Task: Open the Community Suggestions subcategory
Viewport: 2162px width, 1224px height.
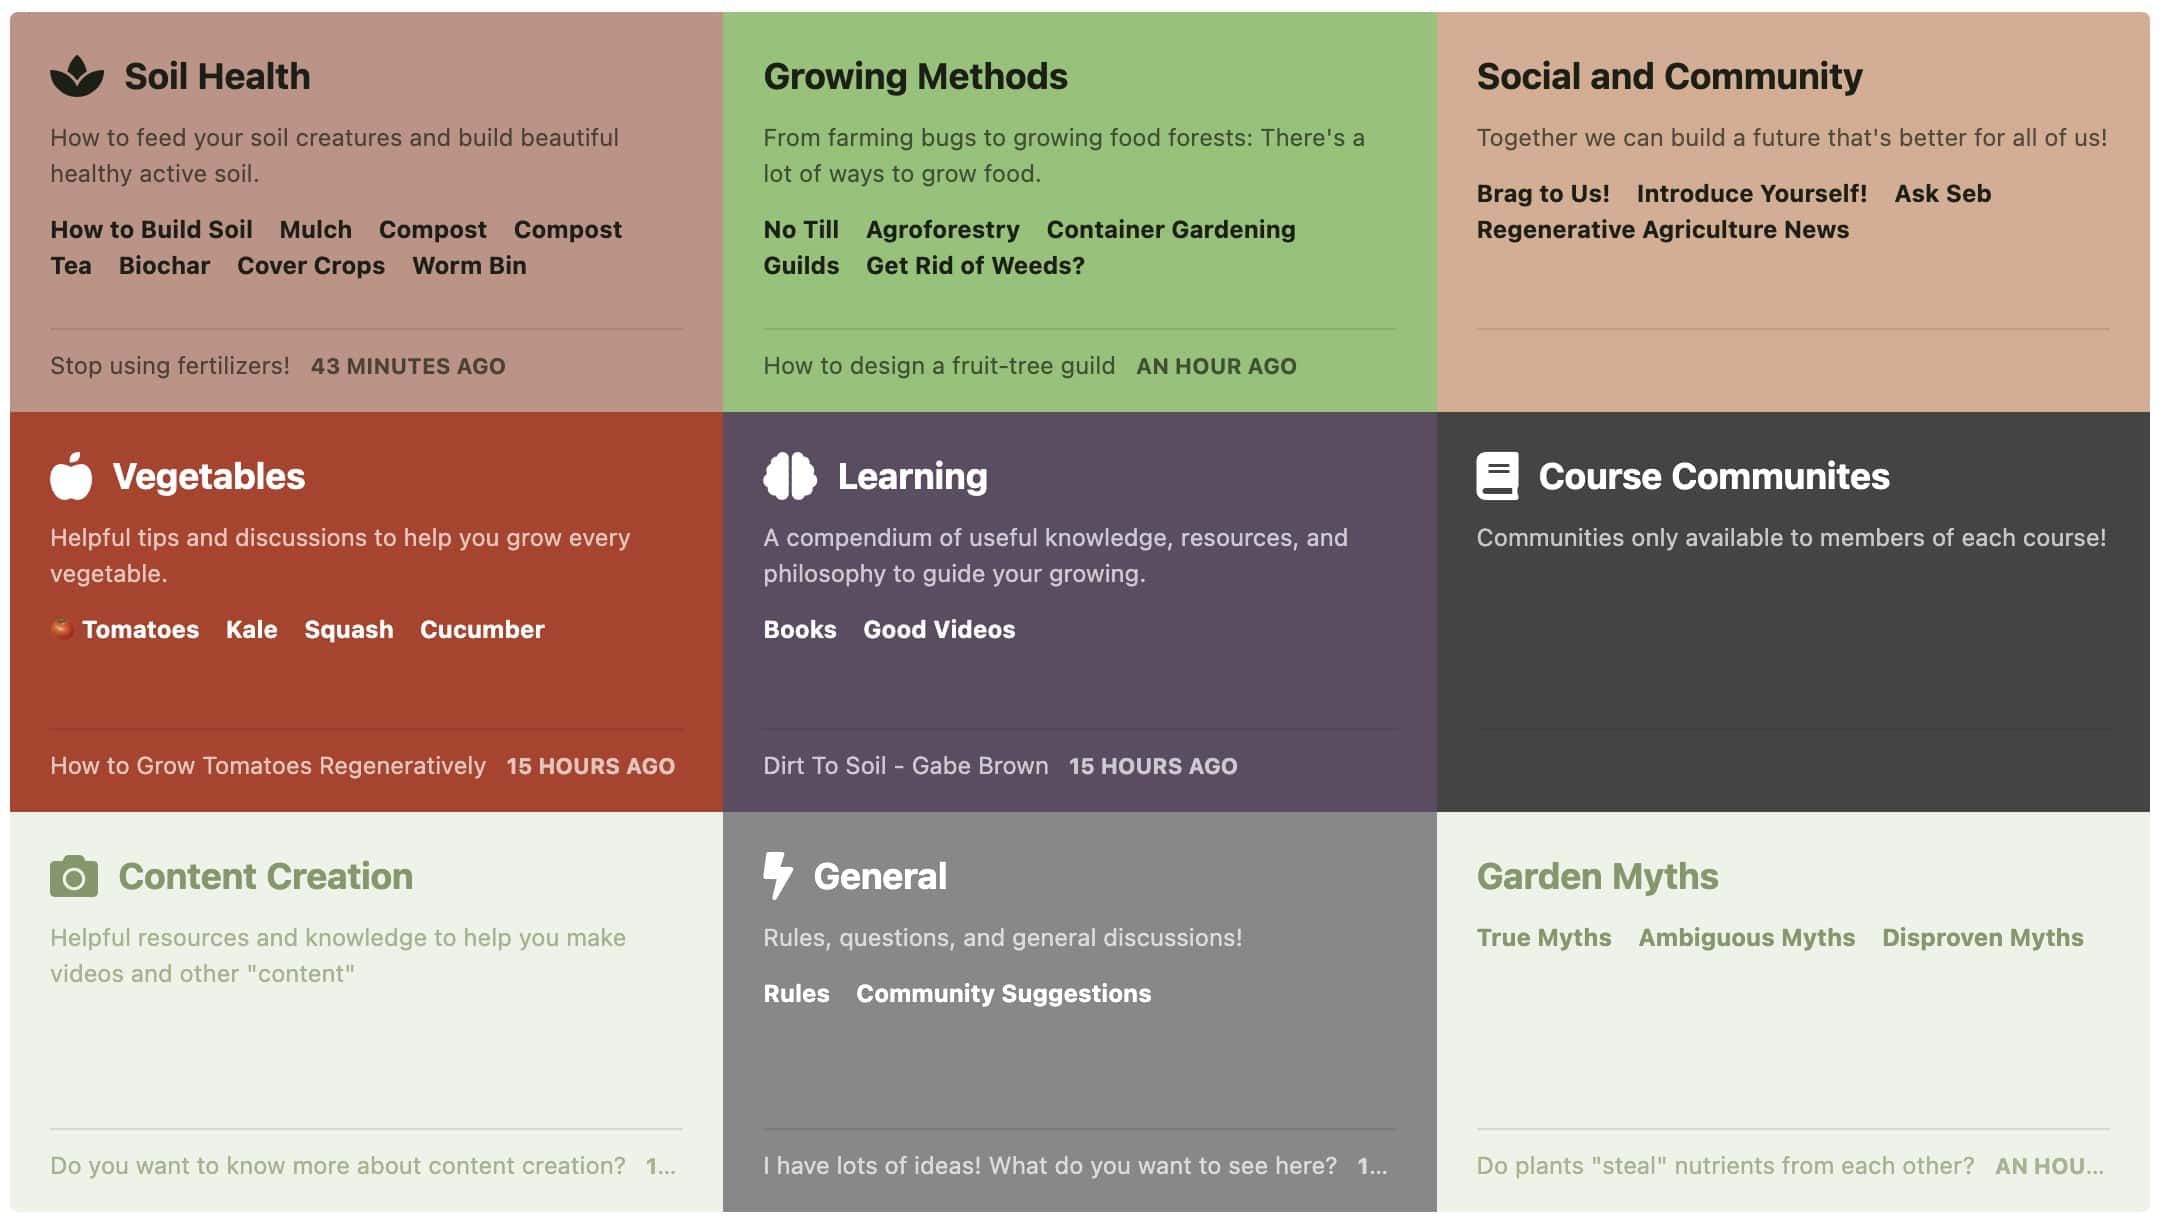Action: point(1003,994)
